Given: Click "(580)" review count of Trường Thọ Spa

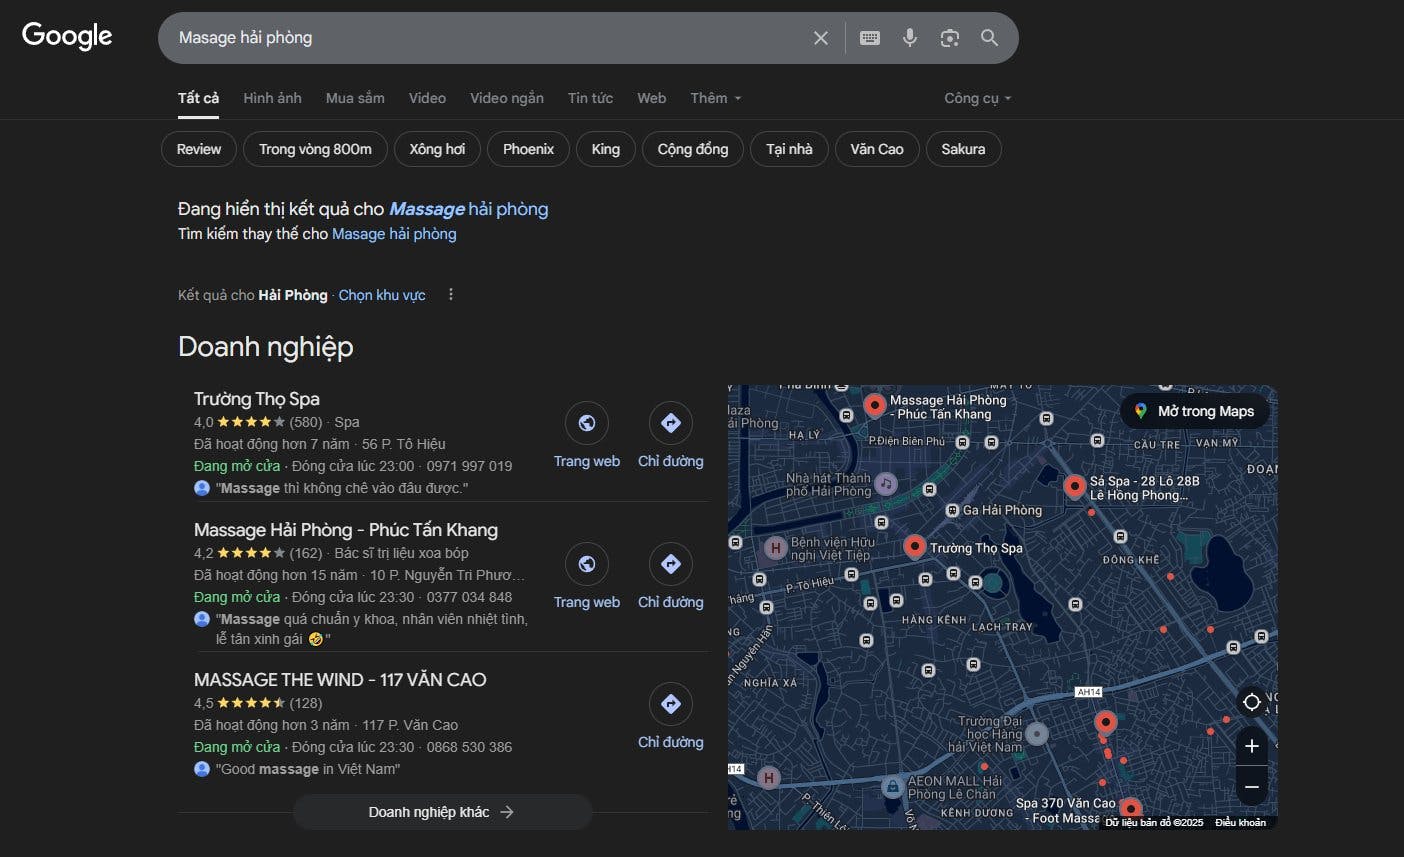Looking at the screenshot, I should 306,422.
